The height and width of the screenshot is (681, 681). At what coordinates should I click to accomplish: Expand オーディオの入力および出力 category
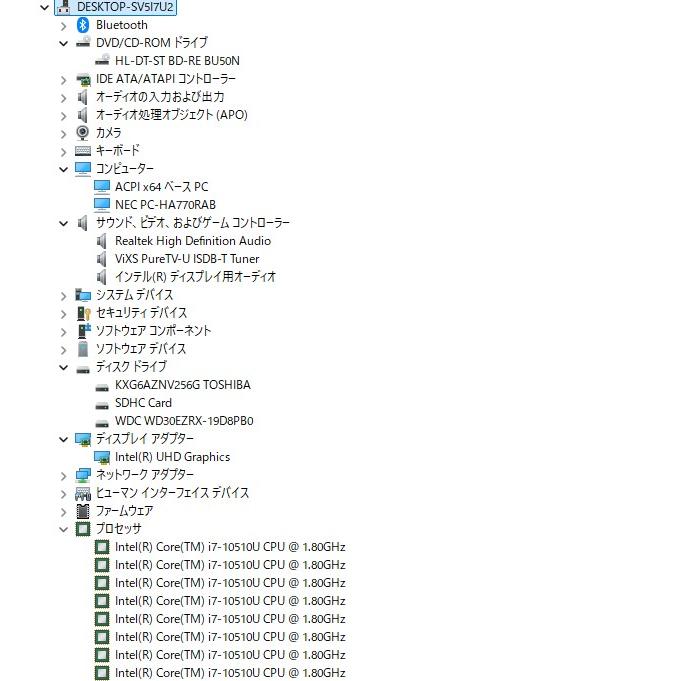point(63,98)
